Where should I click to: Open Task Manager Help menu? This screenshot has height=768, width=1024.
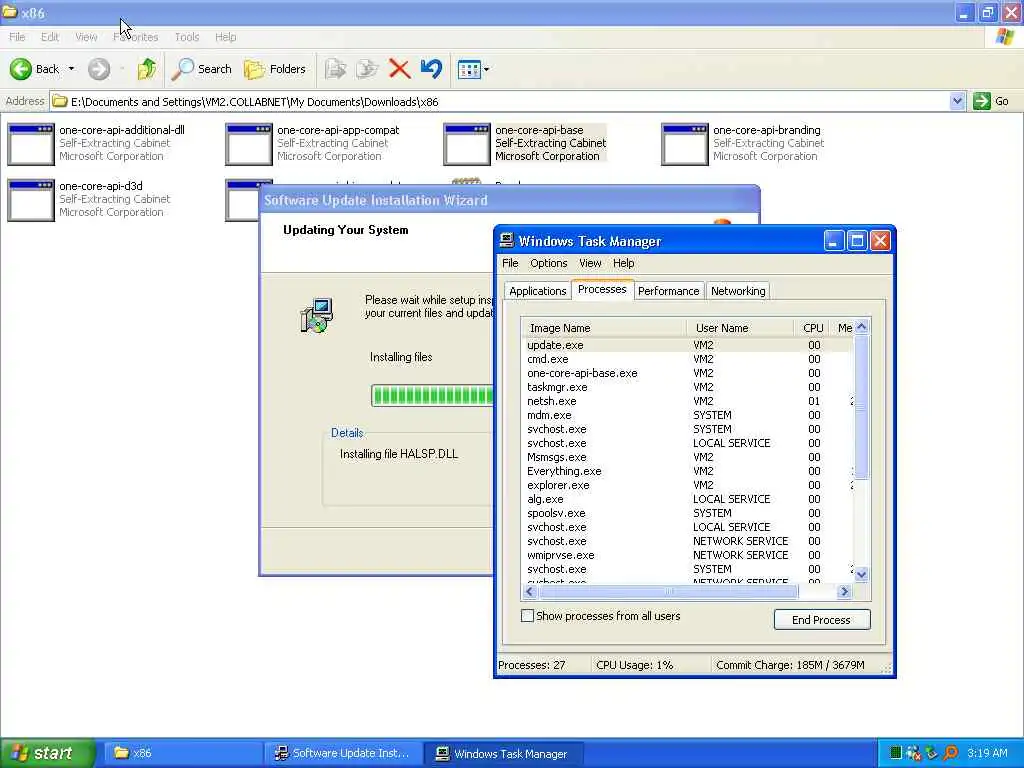(624, 263)
